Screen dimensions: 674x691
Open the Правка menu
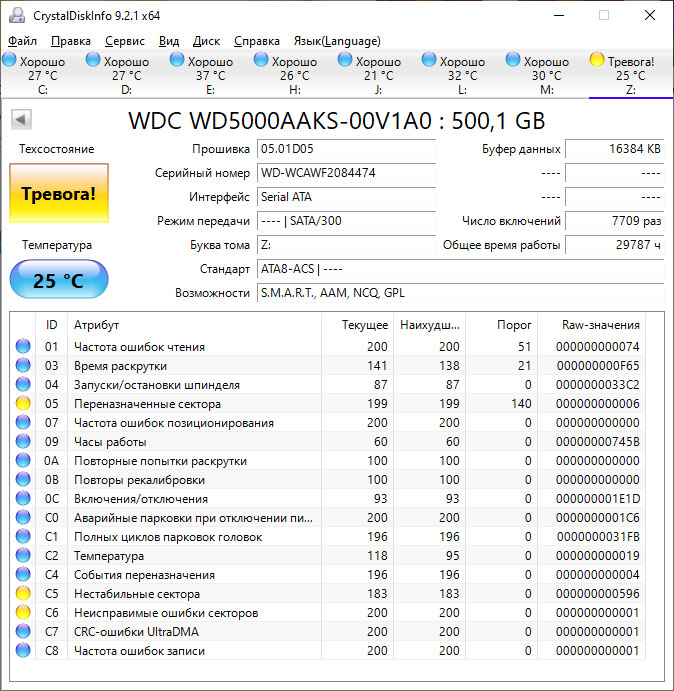click(71, 41)
